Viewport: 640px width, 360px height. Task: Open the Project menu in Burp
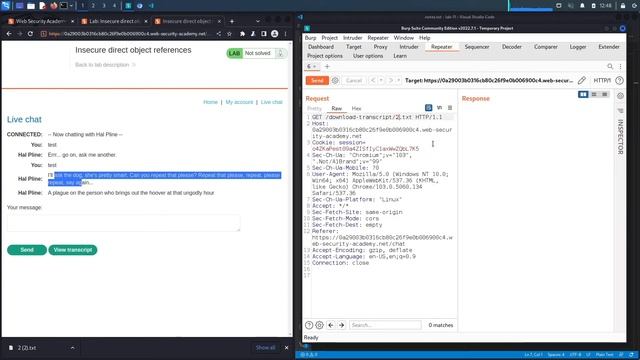point(329,38)
